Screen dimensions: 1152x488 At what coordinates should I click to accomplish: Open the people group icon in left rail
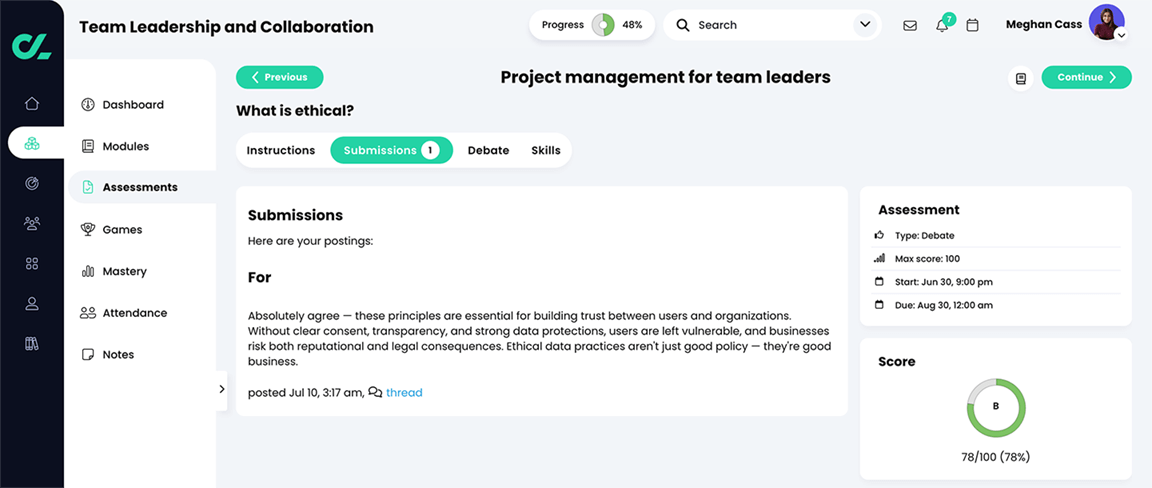(x=32, y=223)
